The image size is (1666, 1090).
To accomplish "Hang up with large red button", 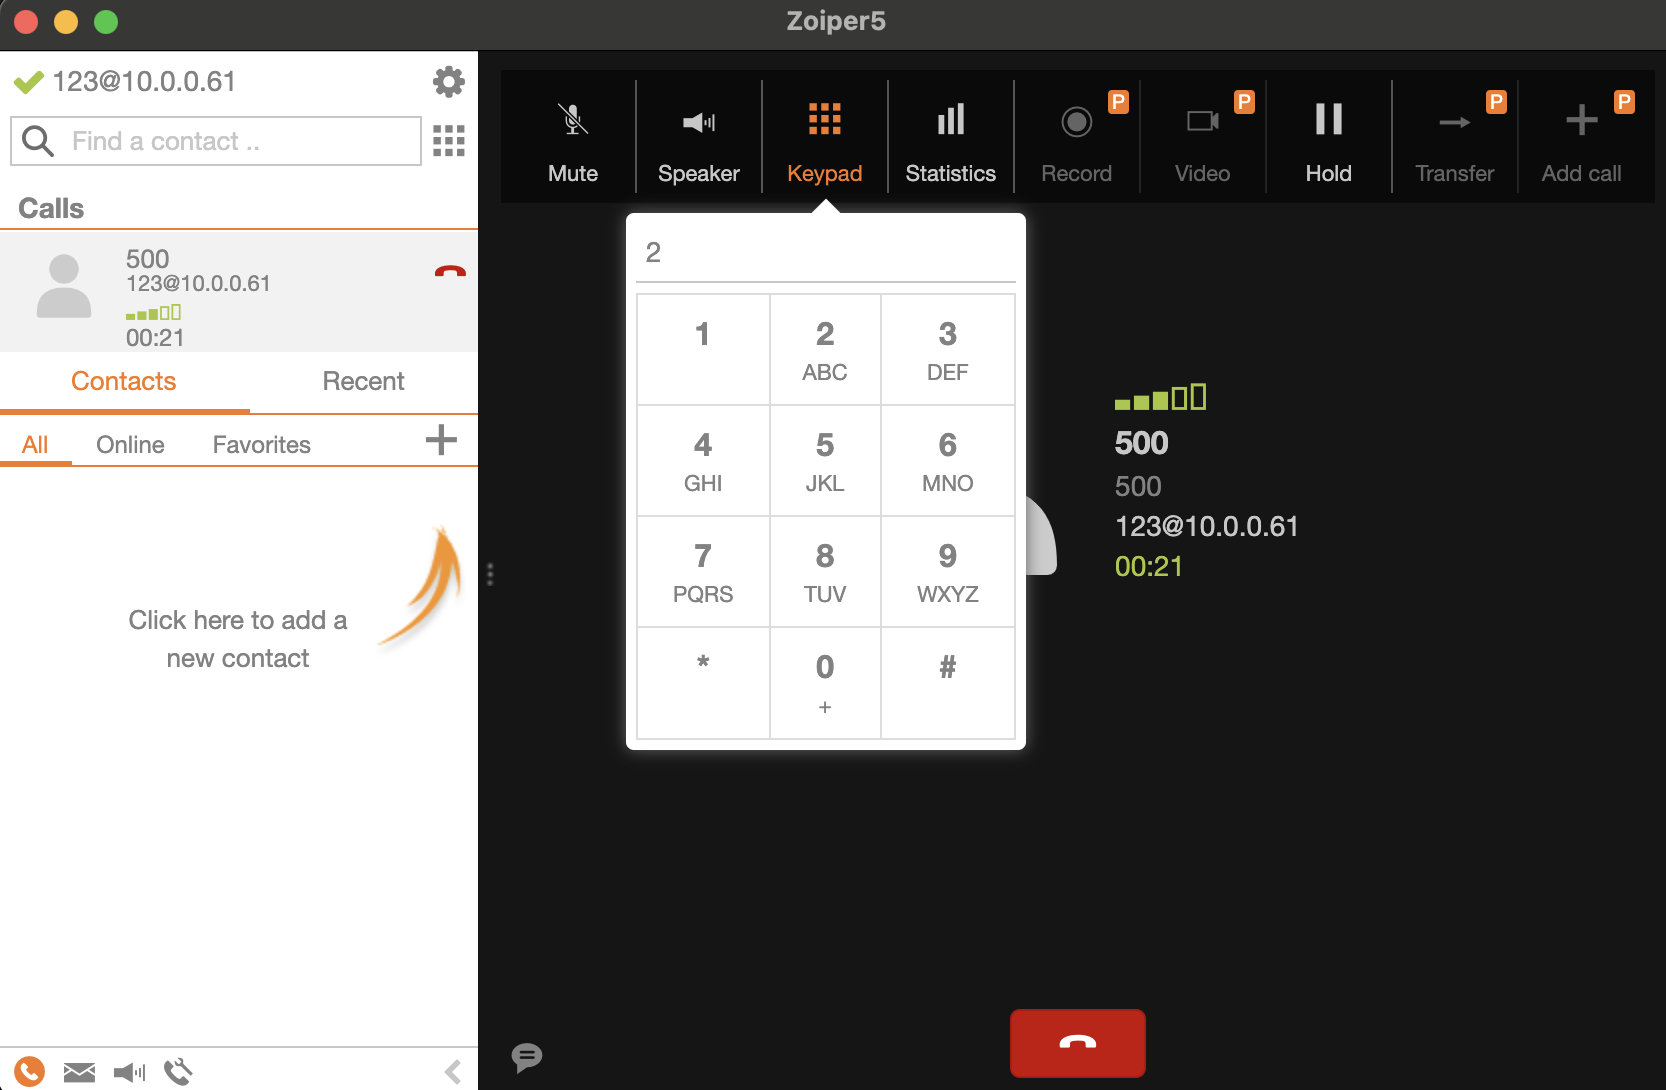I will [1077, 1043].
